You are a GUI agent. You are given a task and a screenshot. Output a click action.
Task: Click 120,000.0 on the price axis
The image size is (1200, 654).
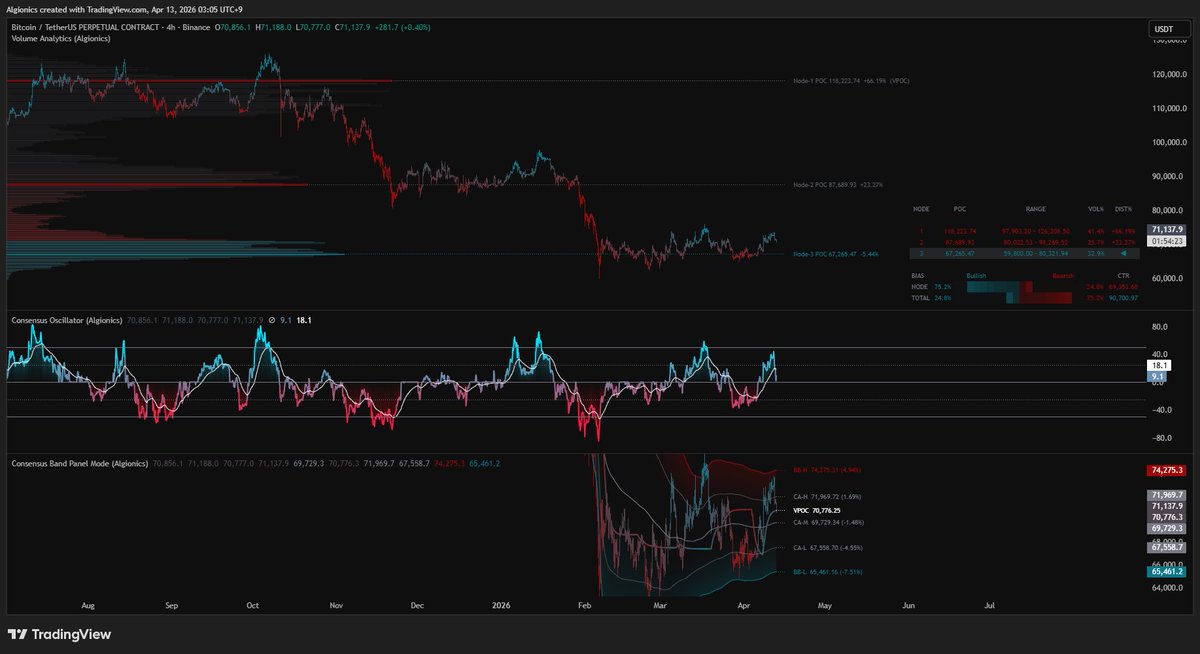(1168, 75)
